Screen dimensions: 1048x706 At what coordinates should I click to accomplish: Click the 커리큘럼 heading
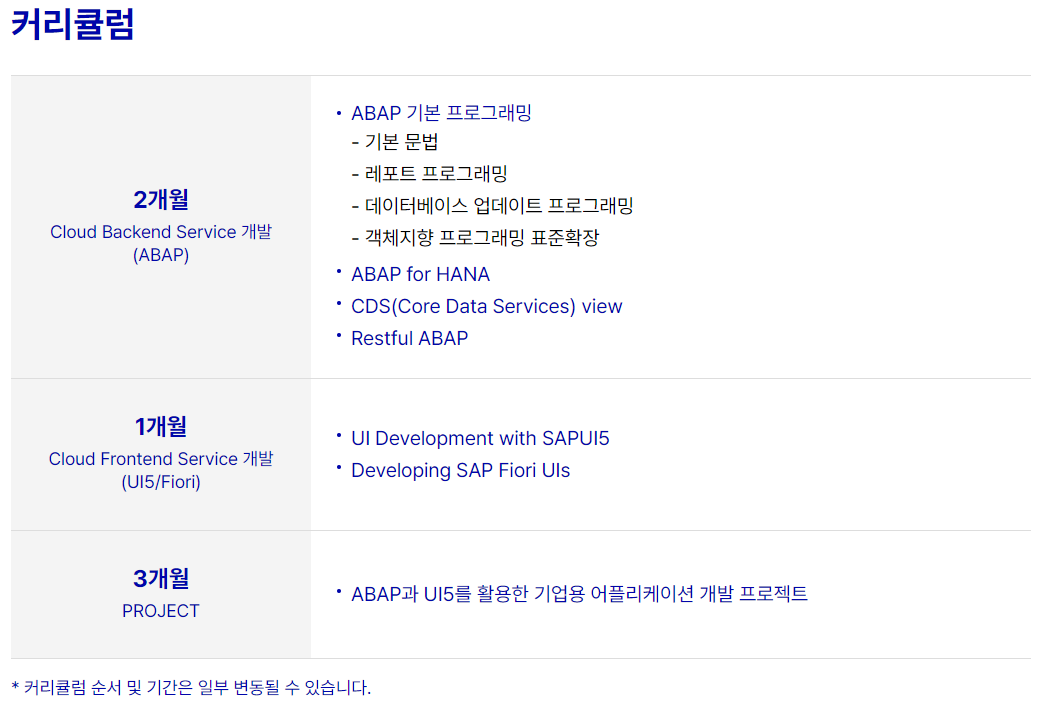coord(73,24)
